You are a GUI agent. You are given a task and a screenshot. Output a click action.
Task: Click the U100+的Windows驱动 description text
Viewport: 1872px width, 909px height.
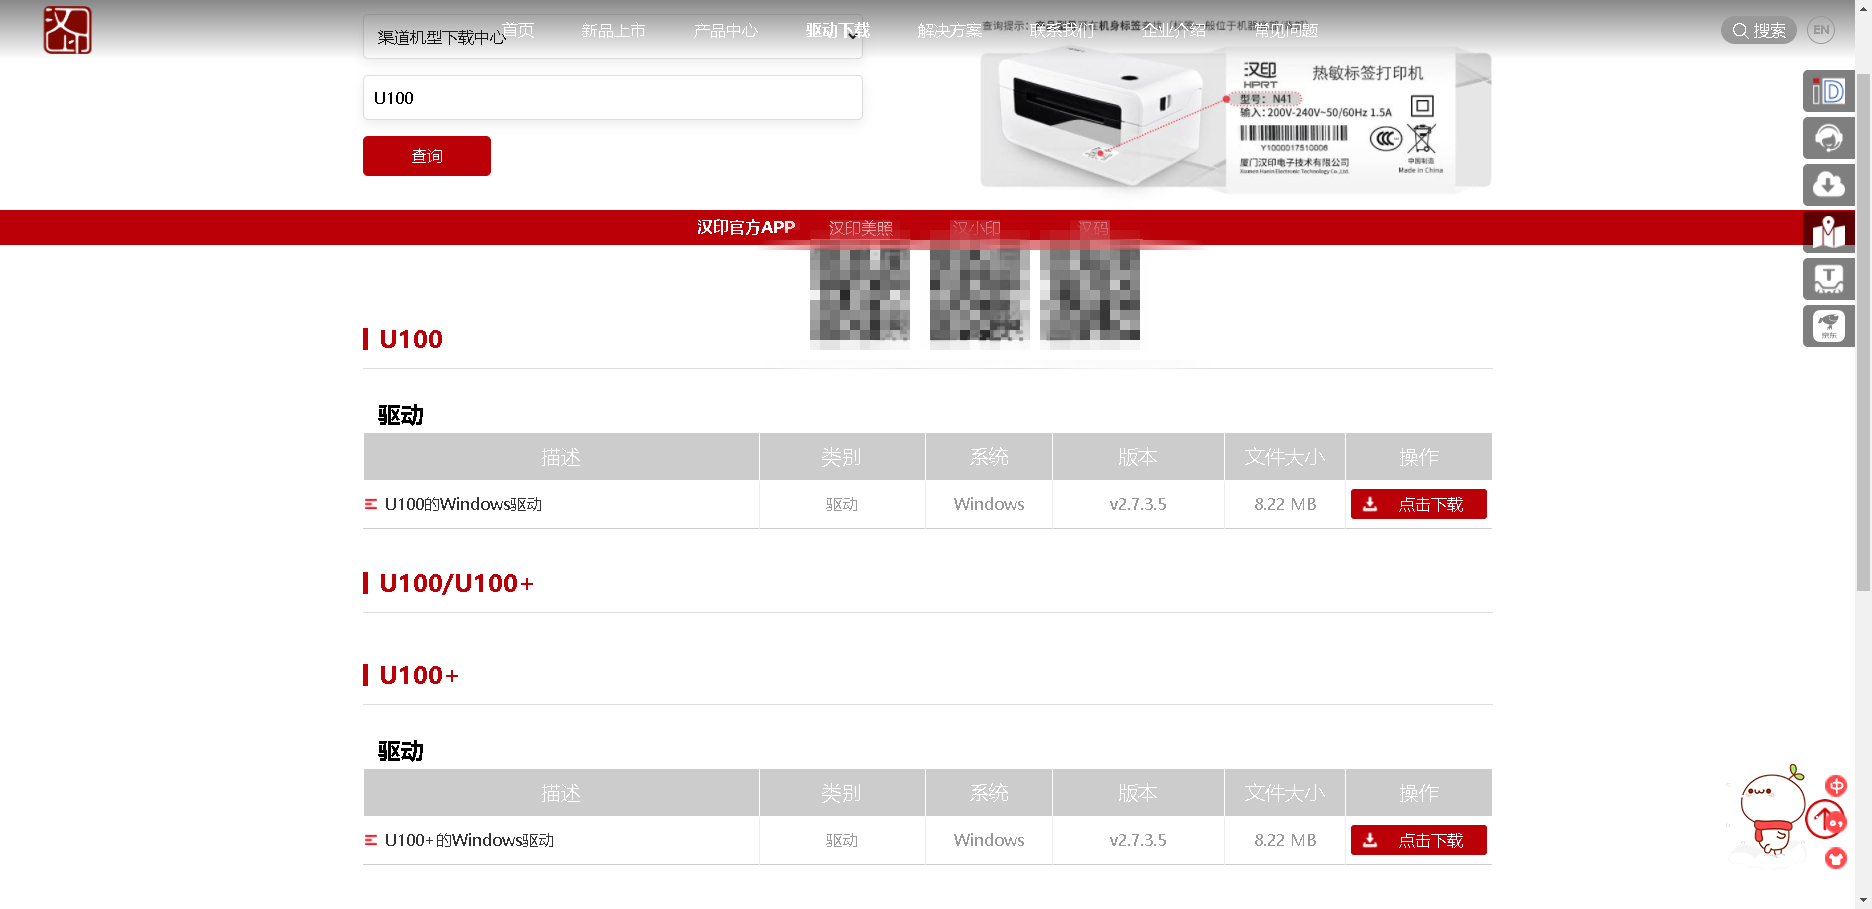(469, 840)
